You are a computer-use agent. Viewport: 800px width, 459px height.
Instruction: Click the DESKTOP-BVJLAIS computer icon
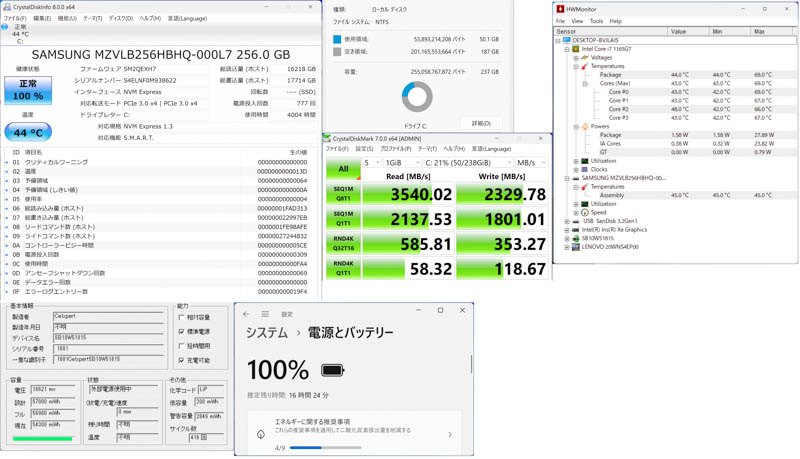566,40
